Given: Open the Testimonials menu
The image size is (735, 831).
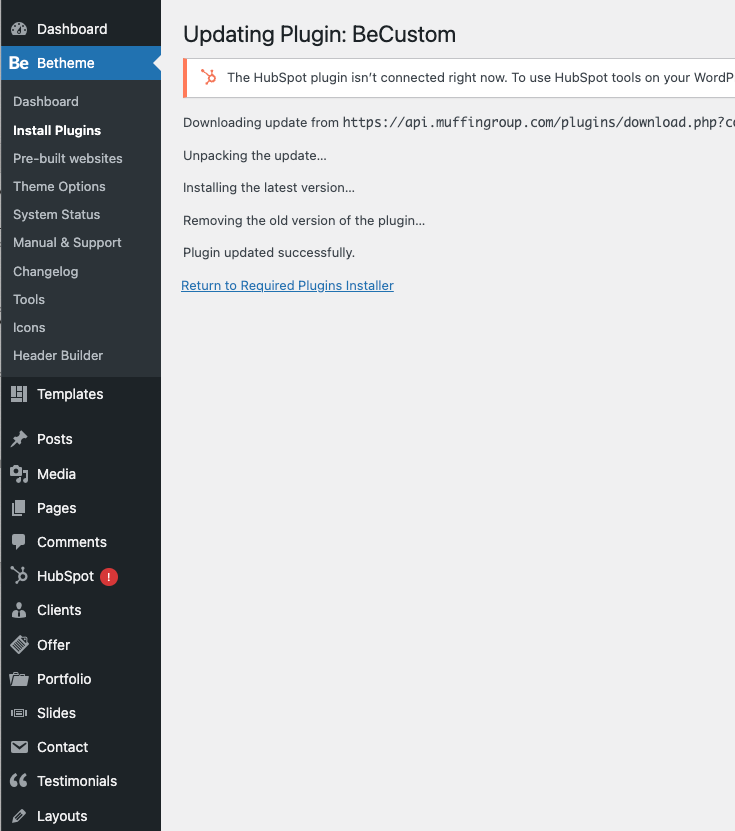Looking at the screenshot, I should [x=77, y=781].
